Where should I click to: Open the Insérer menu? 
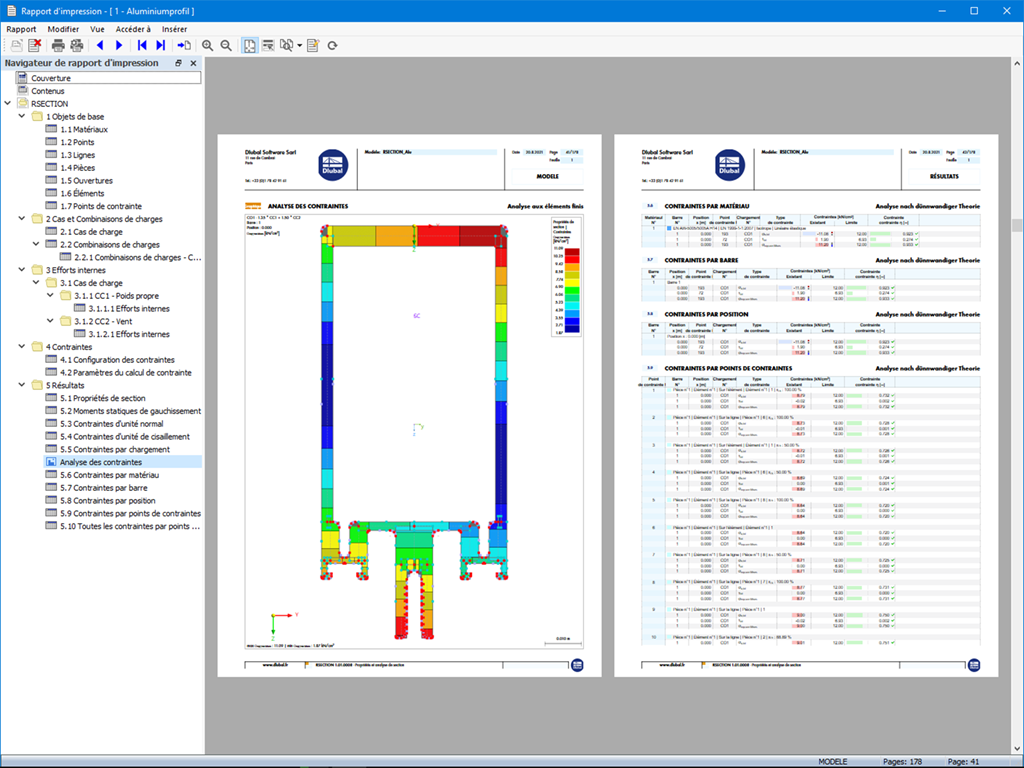(x=174, y=29)
